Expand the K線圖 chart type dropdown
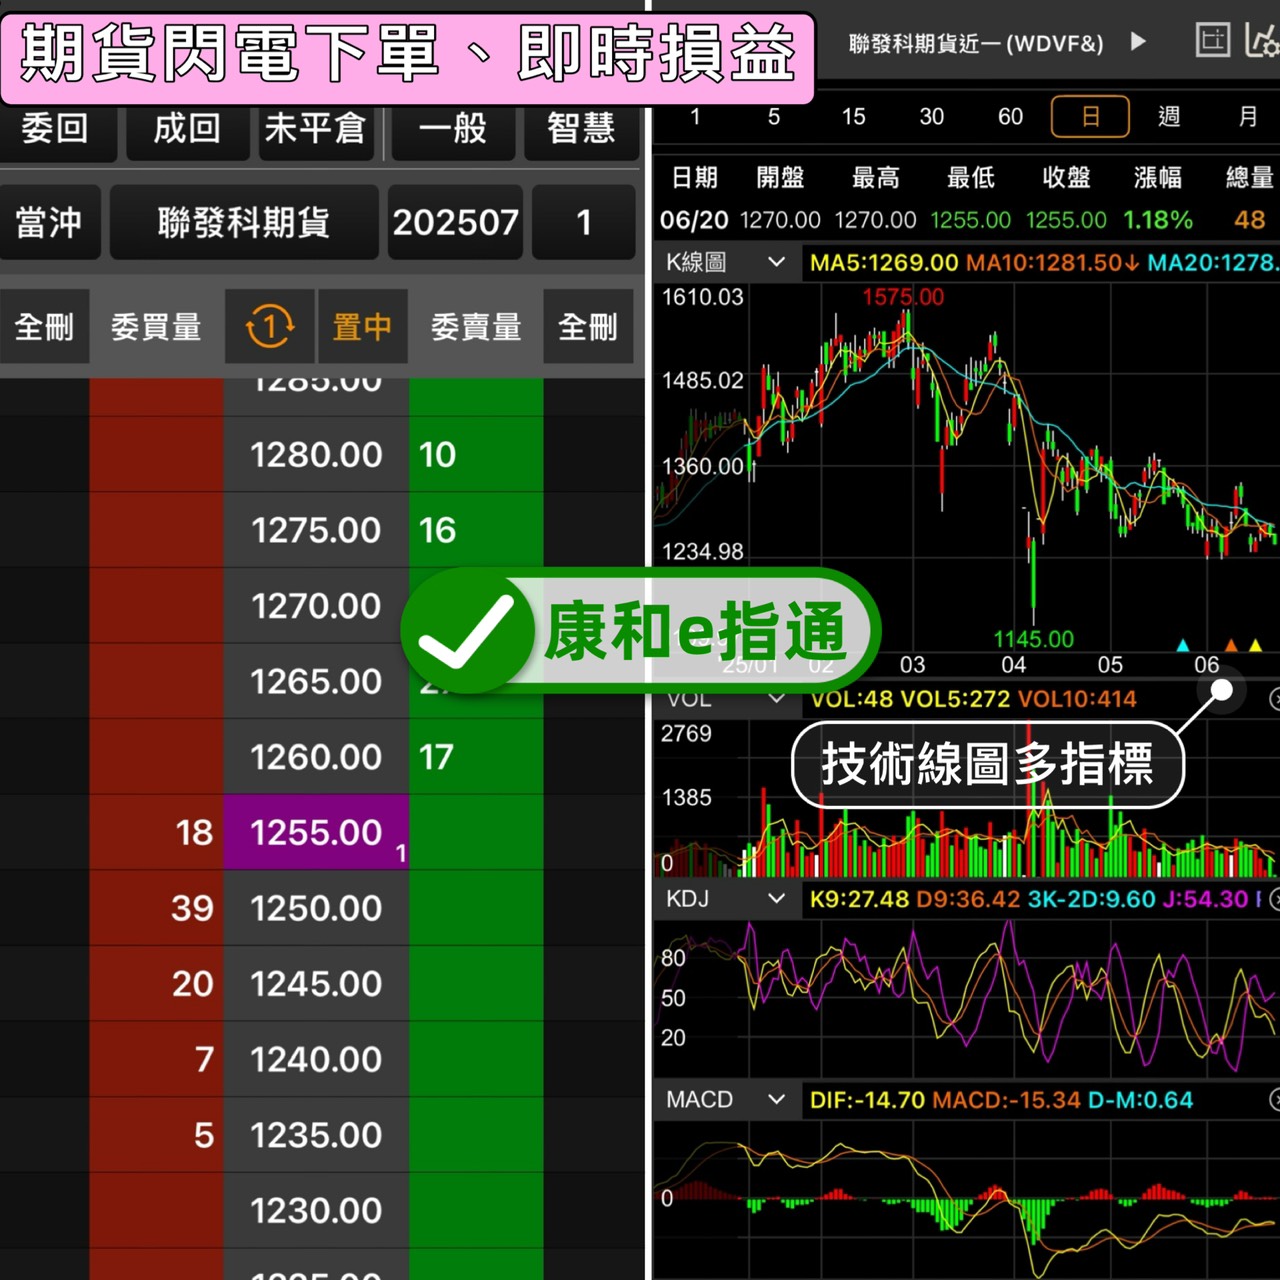This screenshot has width=1280, height=1280. (x=726, y=263)
